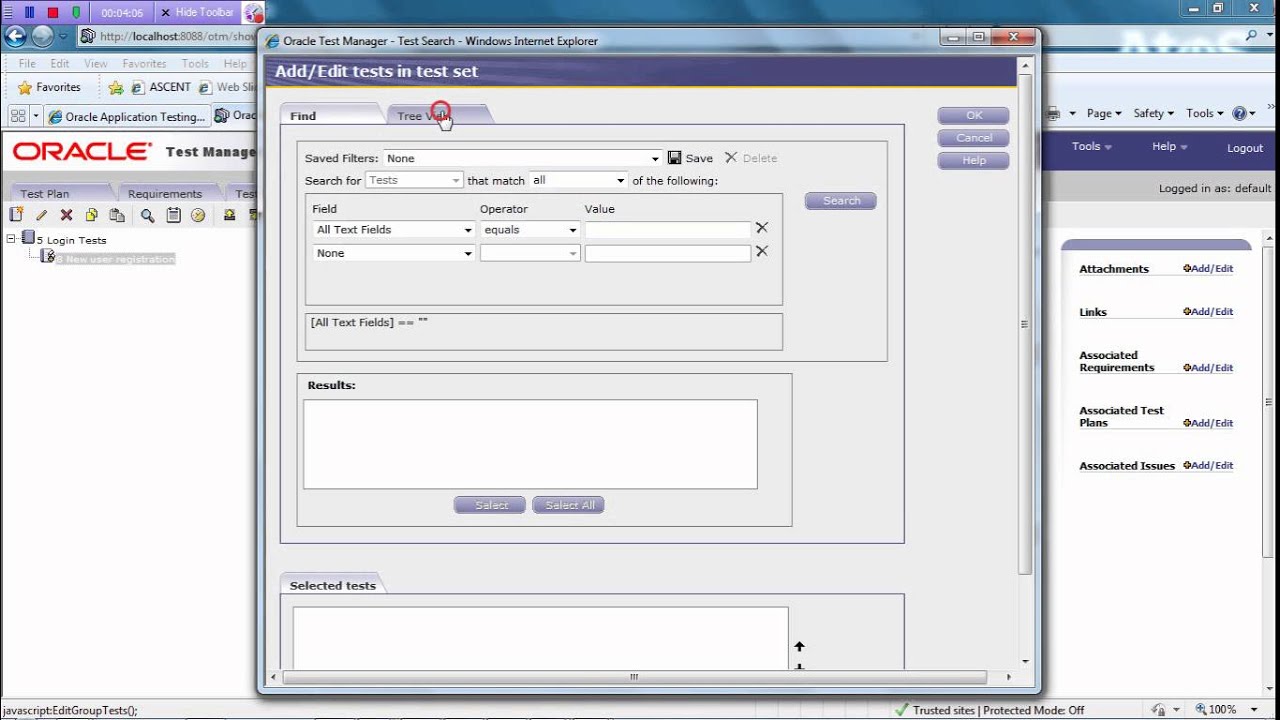Image resolution: width=1280 pixels, height=720 pixels.
Task: Open View menu in main browser
Action: pyautogui.click(x=96, y=63)
